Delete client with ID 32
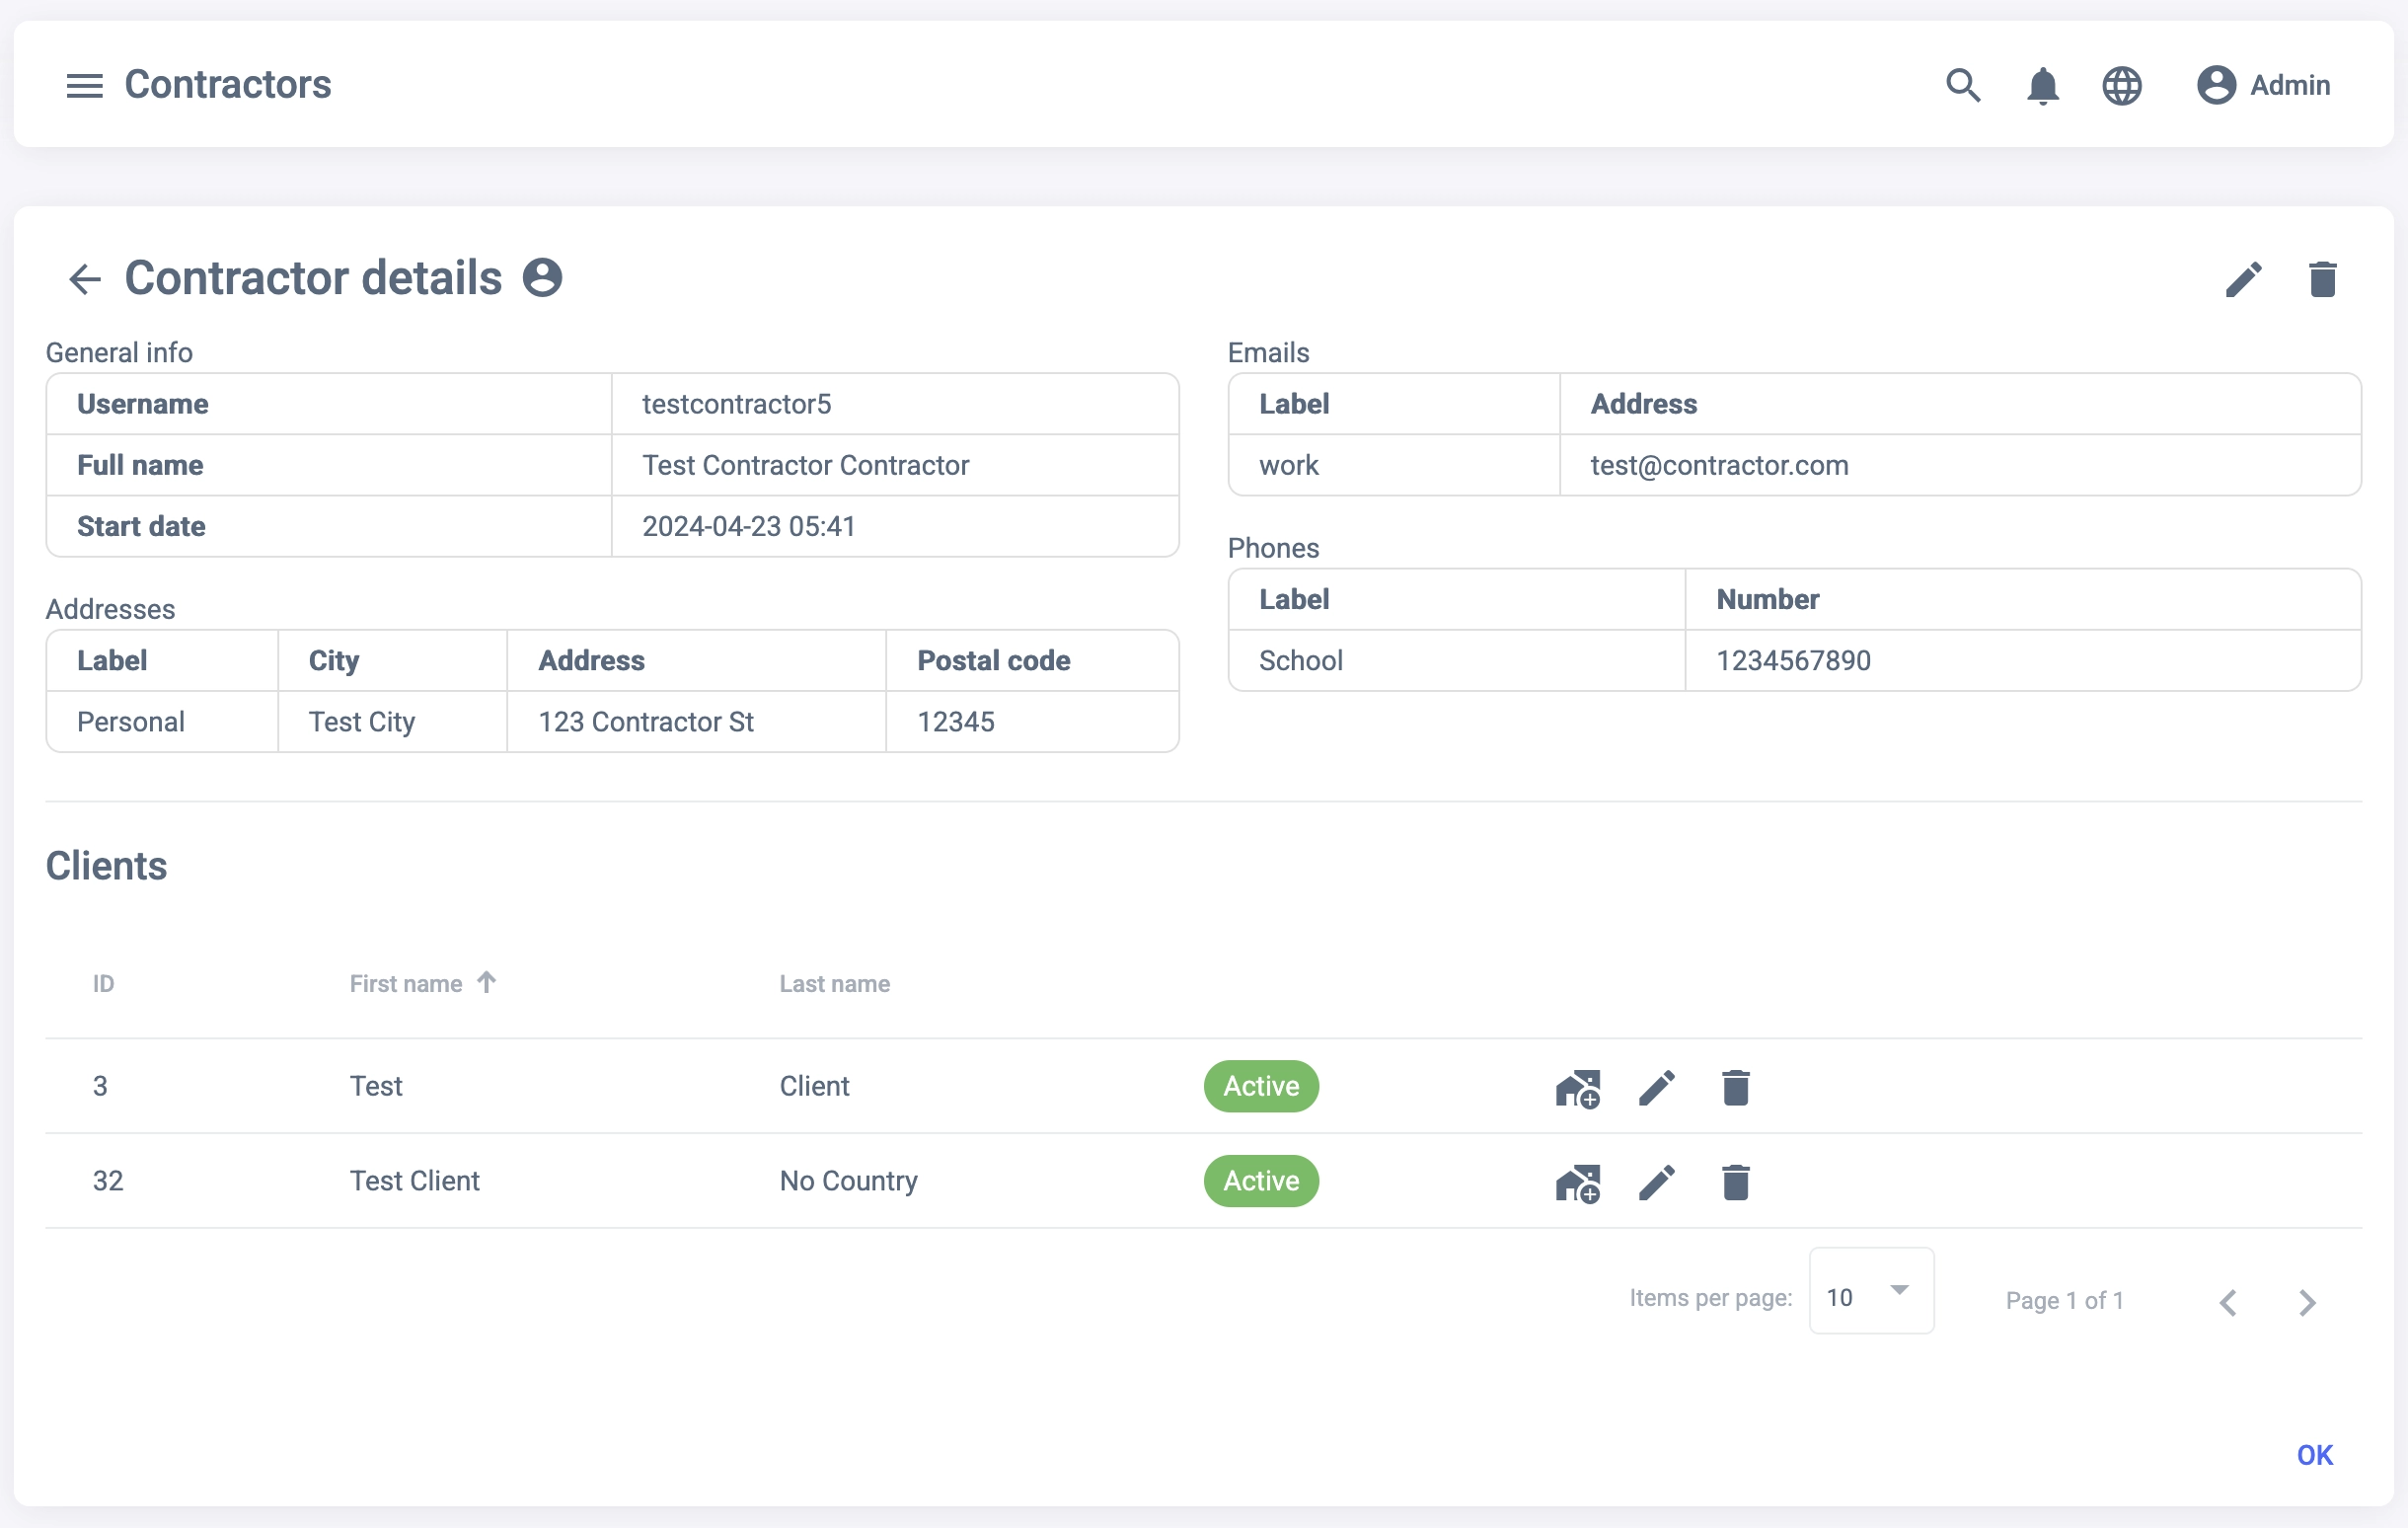This screenshot has width=2408, height=1528. [x=1735, y=1183]
